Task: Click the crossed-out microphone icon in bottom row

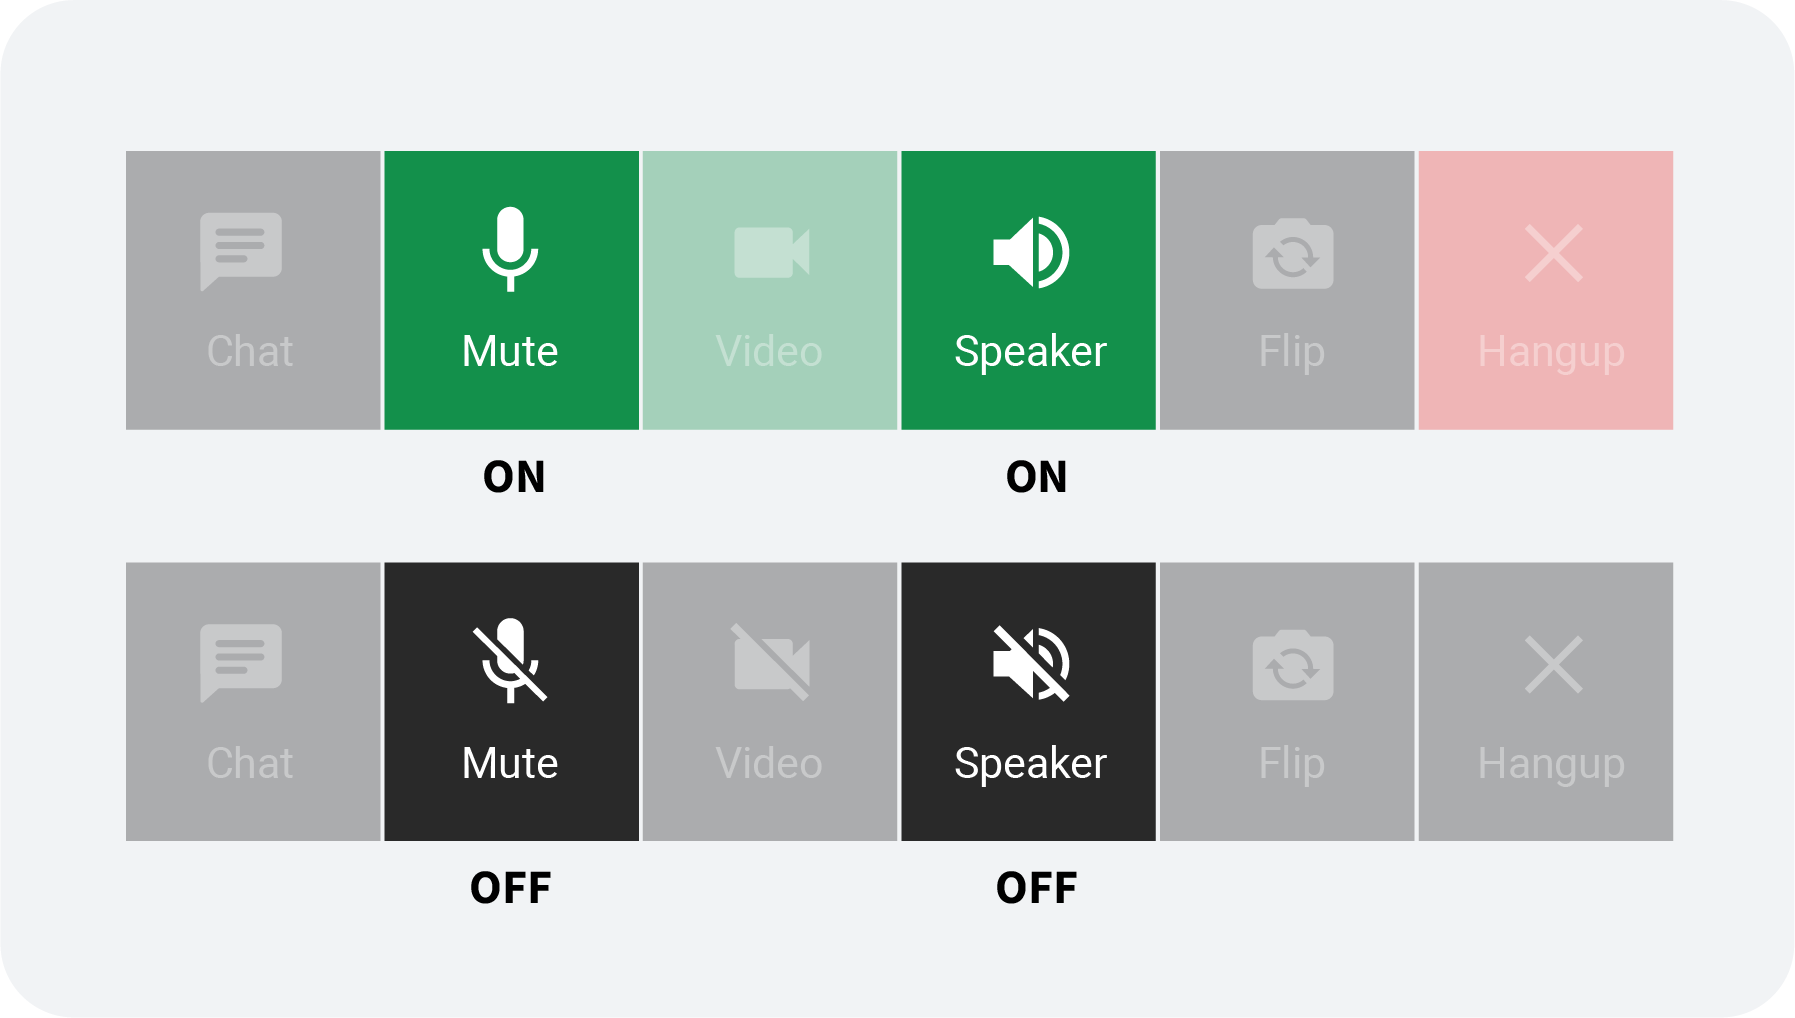Action: pos(510,661)
